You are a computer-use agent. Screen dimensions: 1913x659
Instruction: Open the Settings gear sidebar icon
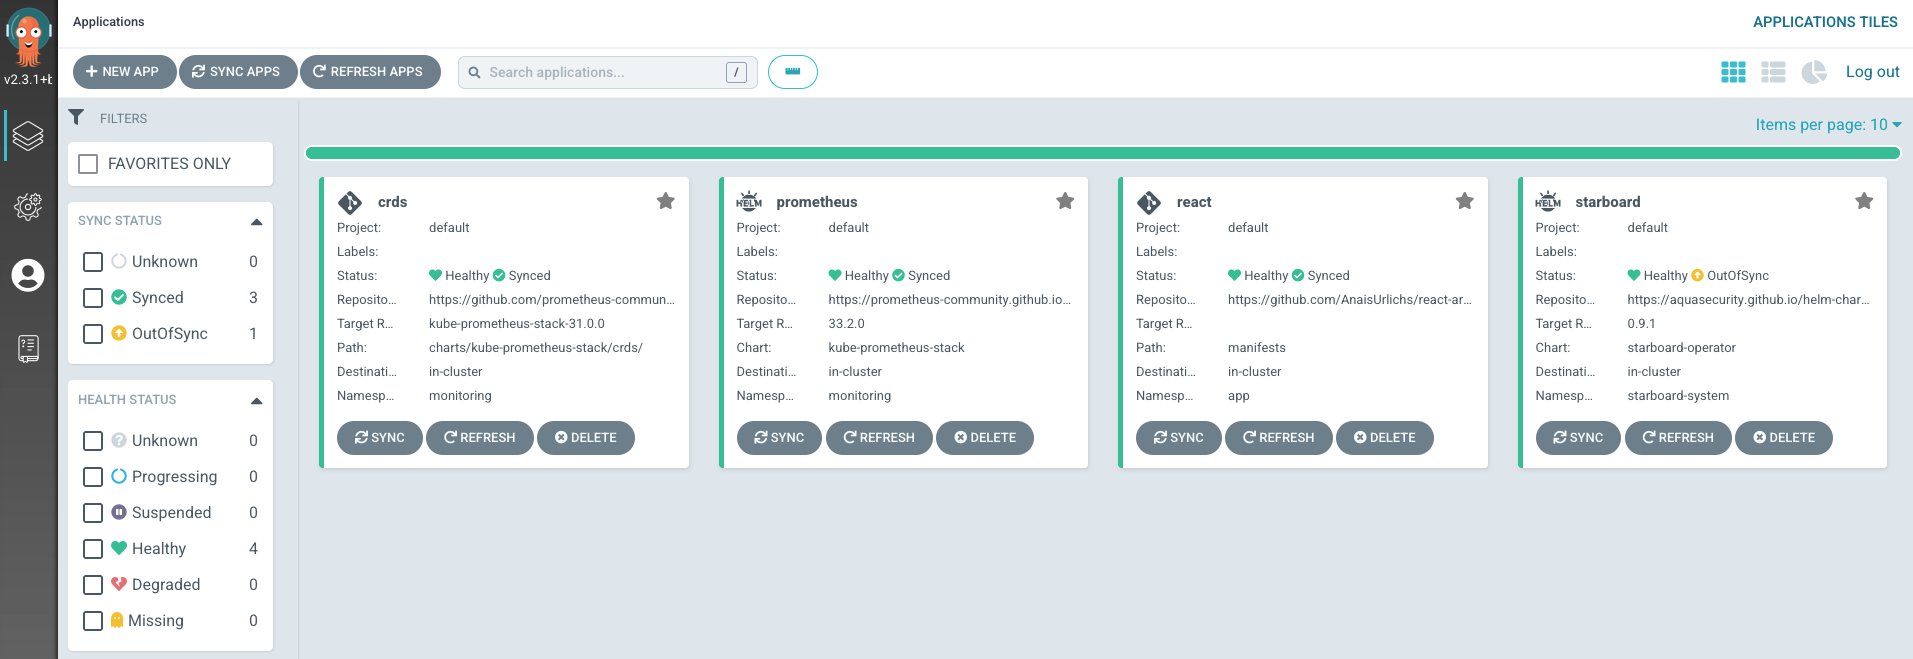point(28,206)
